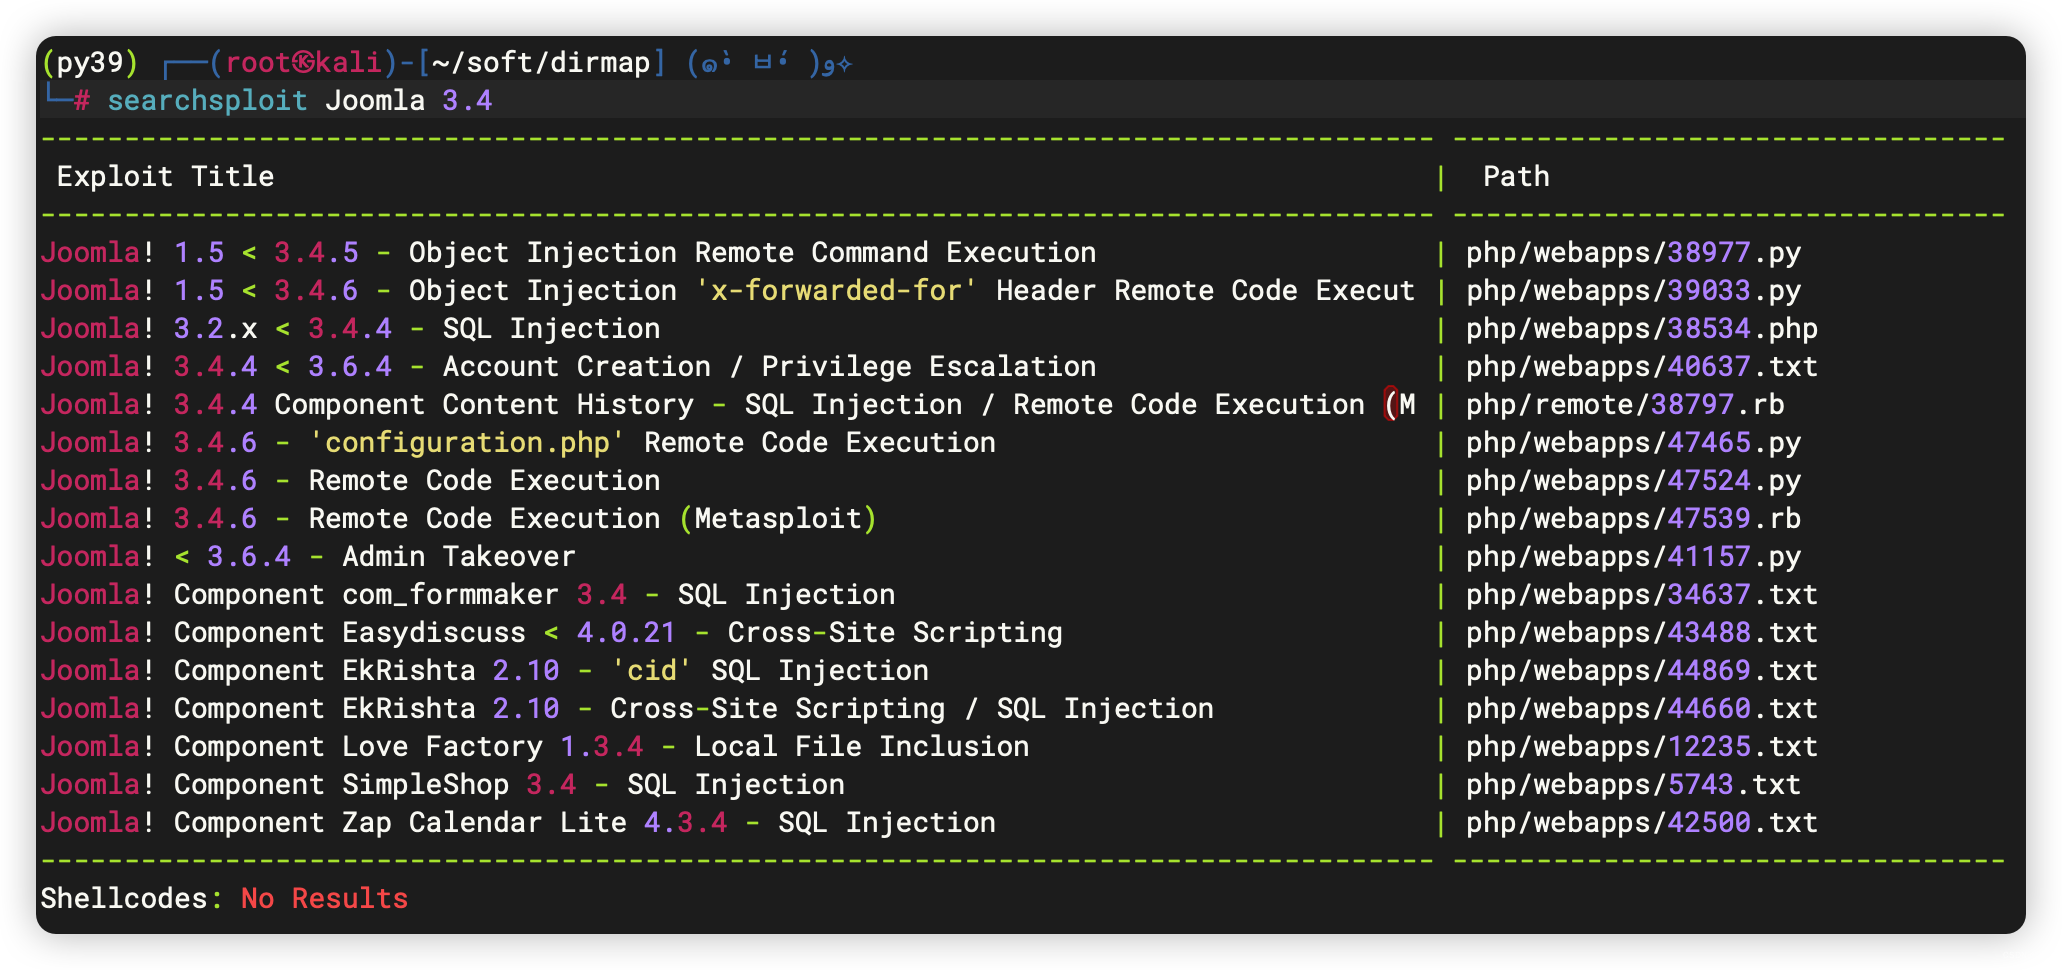Select path php/webapps/5743.txt
This screenshot has height=970, width=2062.
[x=1633, y=785]
